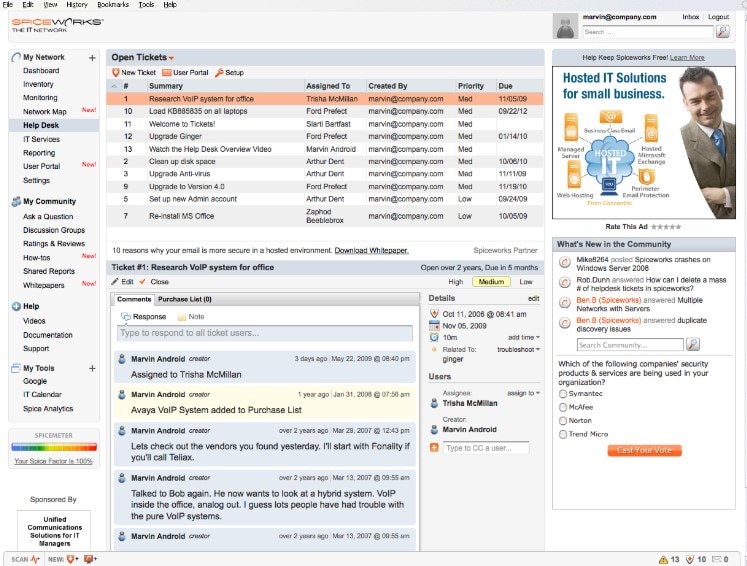This screenshot has height=566, width=747.
Task: Click the Type to CC a user field
Action: click(x=485, y=448)
